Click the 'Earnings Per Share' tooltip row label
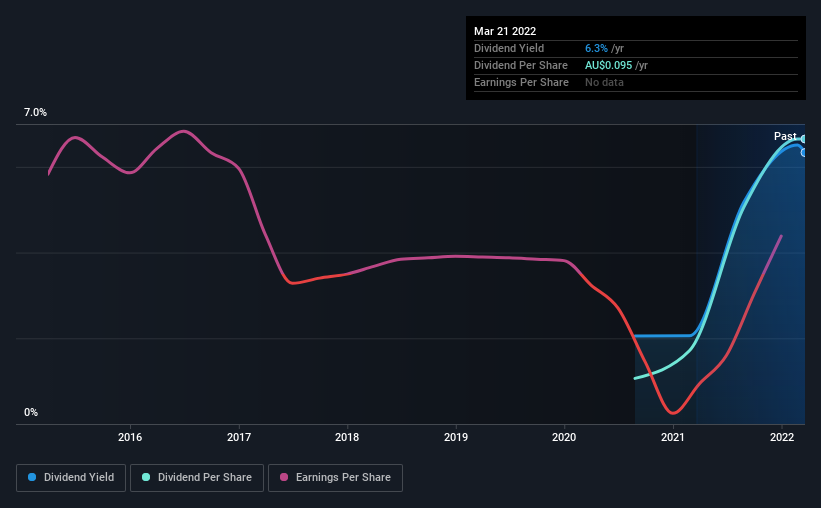This screenshot has width=821, height=508. (521, 82)
